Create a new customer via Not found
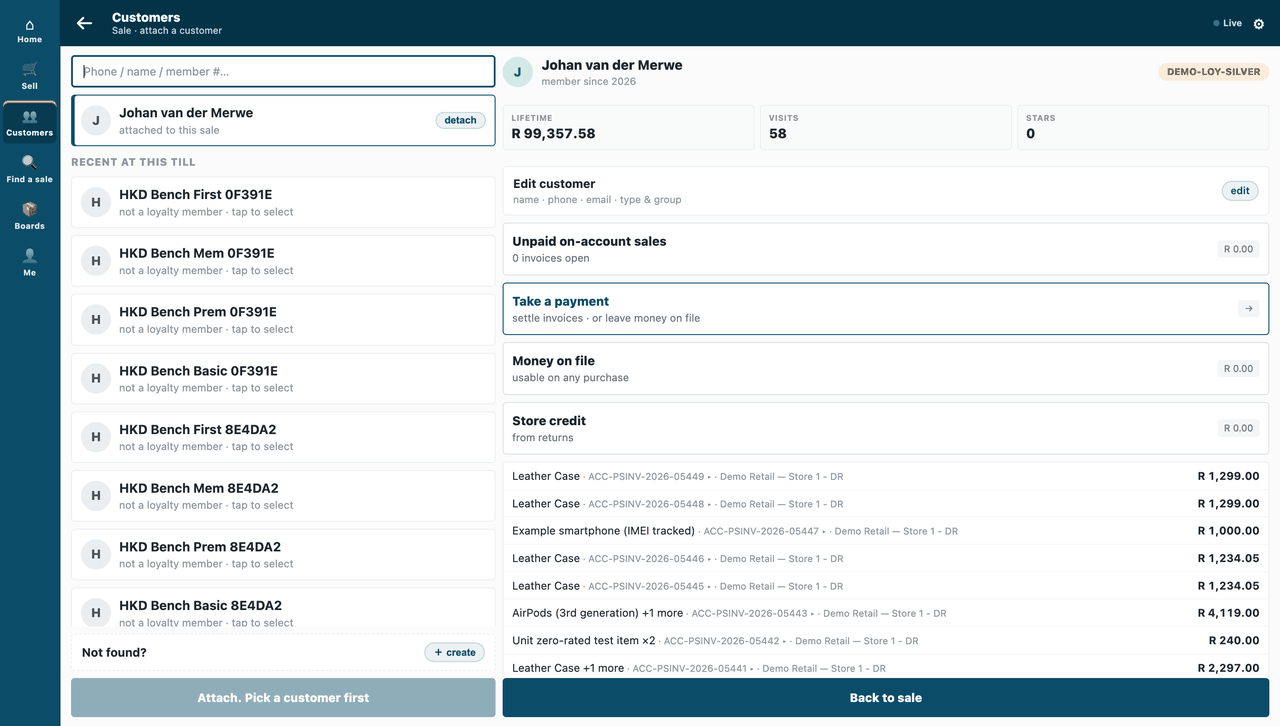 pyautogui.click(x=455, y=652)
